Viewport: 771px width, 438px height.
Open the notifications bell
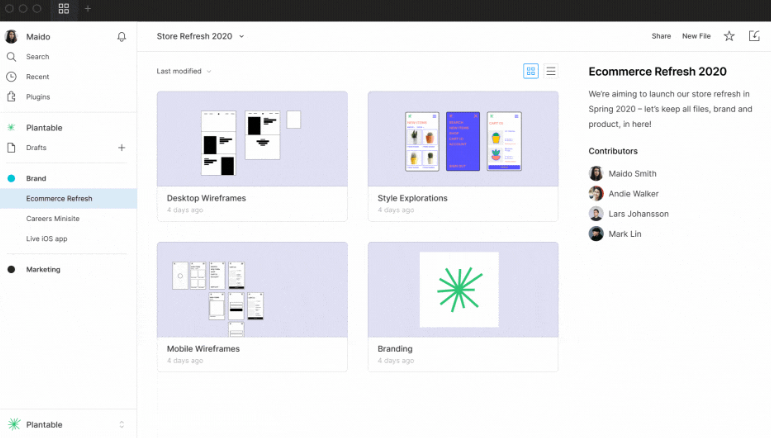coord(121,37)
